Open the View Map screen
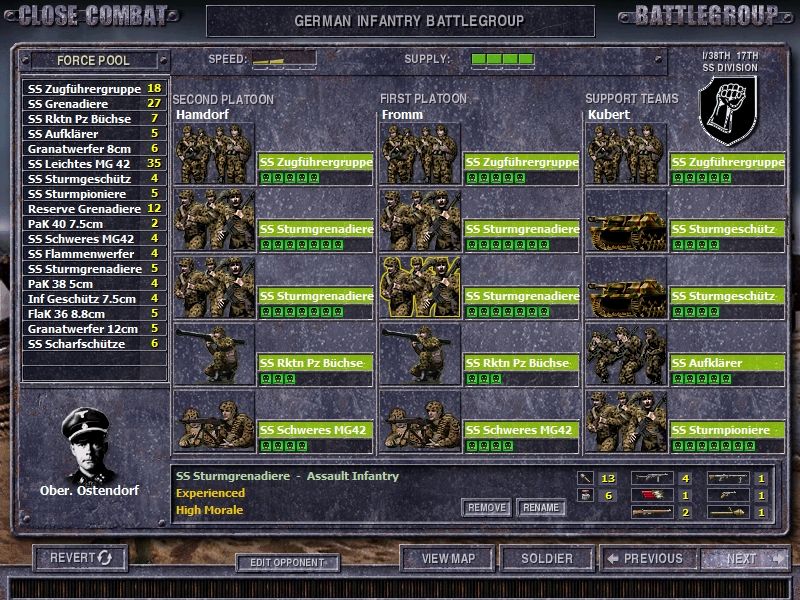 [x=447, y=558]
